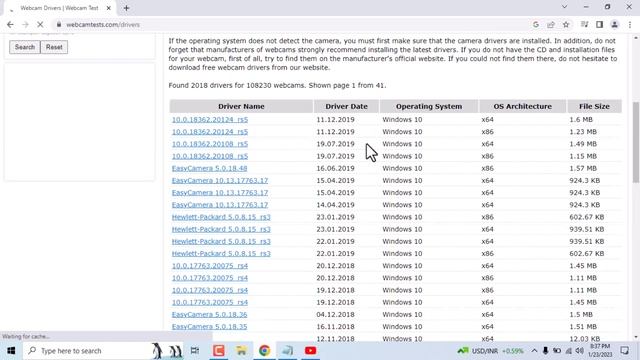The width and height of the screenshot is (640, 360).
Task: Click the Driver Date column header
Action: point(346,106)
